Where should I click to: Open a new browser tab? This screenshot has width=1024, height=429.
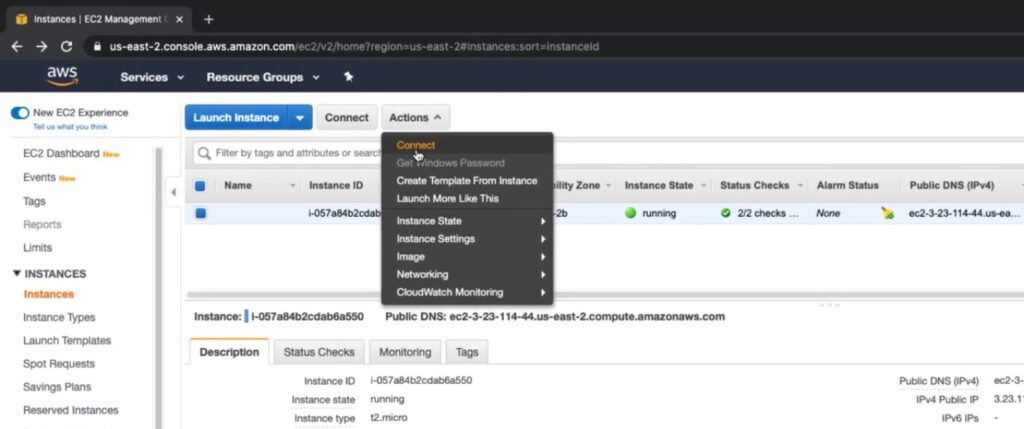click(208, 19)
